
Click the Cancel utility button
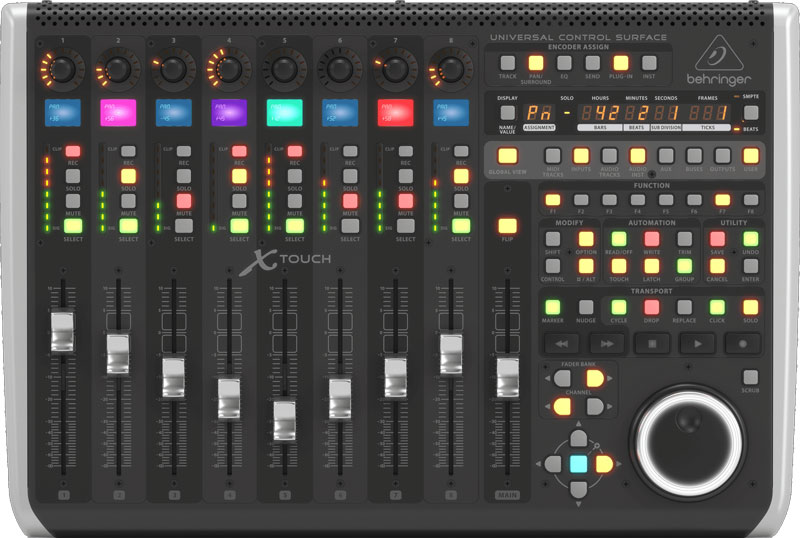(717, 266)
